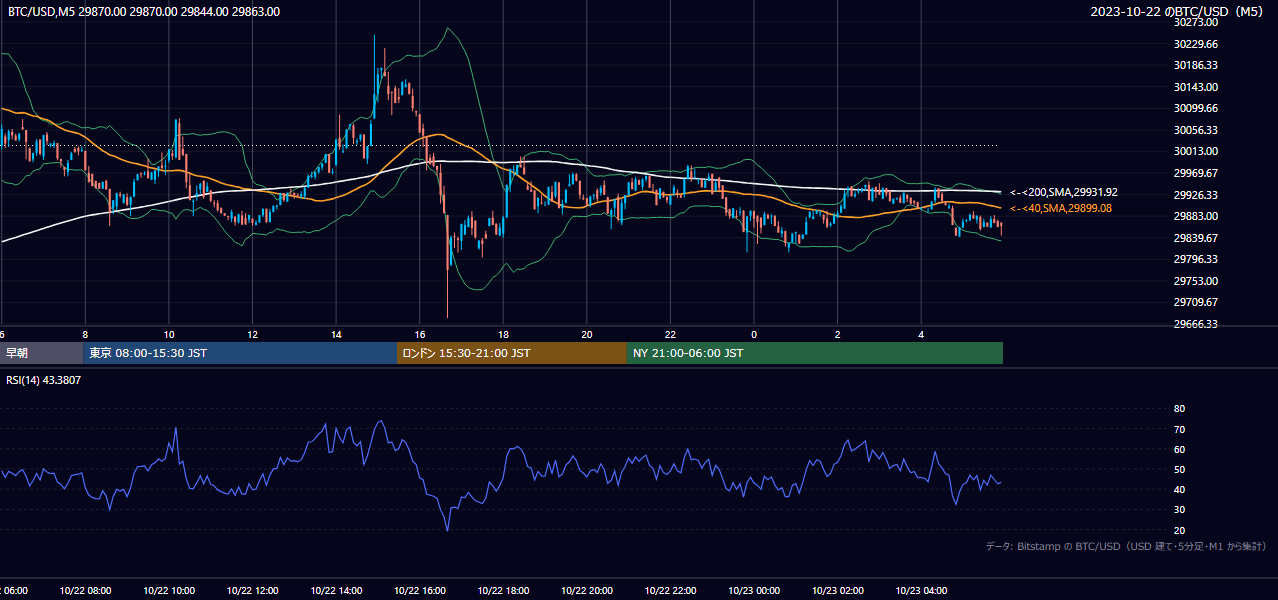Viewport: 1278px width, 600px height.
Task: Click bottom time label 10/23 04:00
Action: (x=921, y=590)
